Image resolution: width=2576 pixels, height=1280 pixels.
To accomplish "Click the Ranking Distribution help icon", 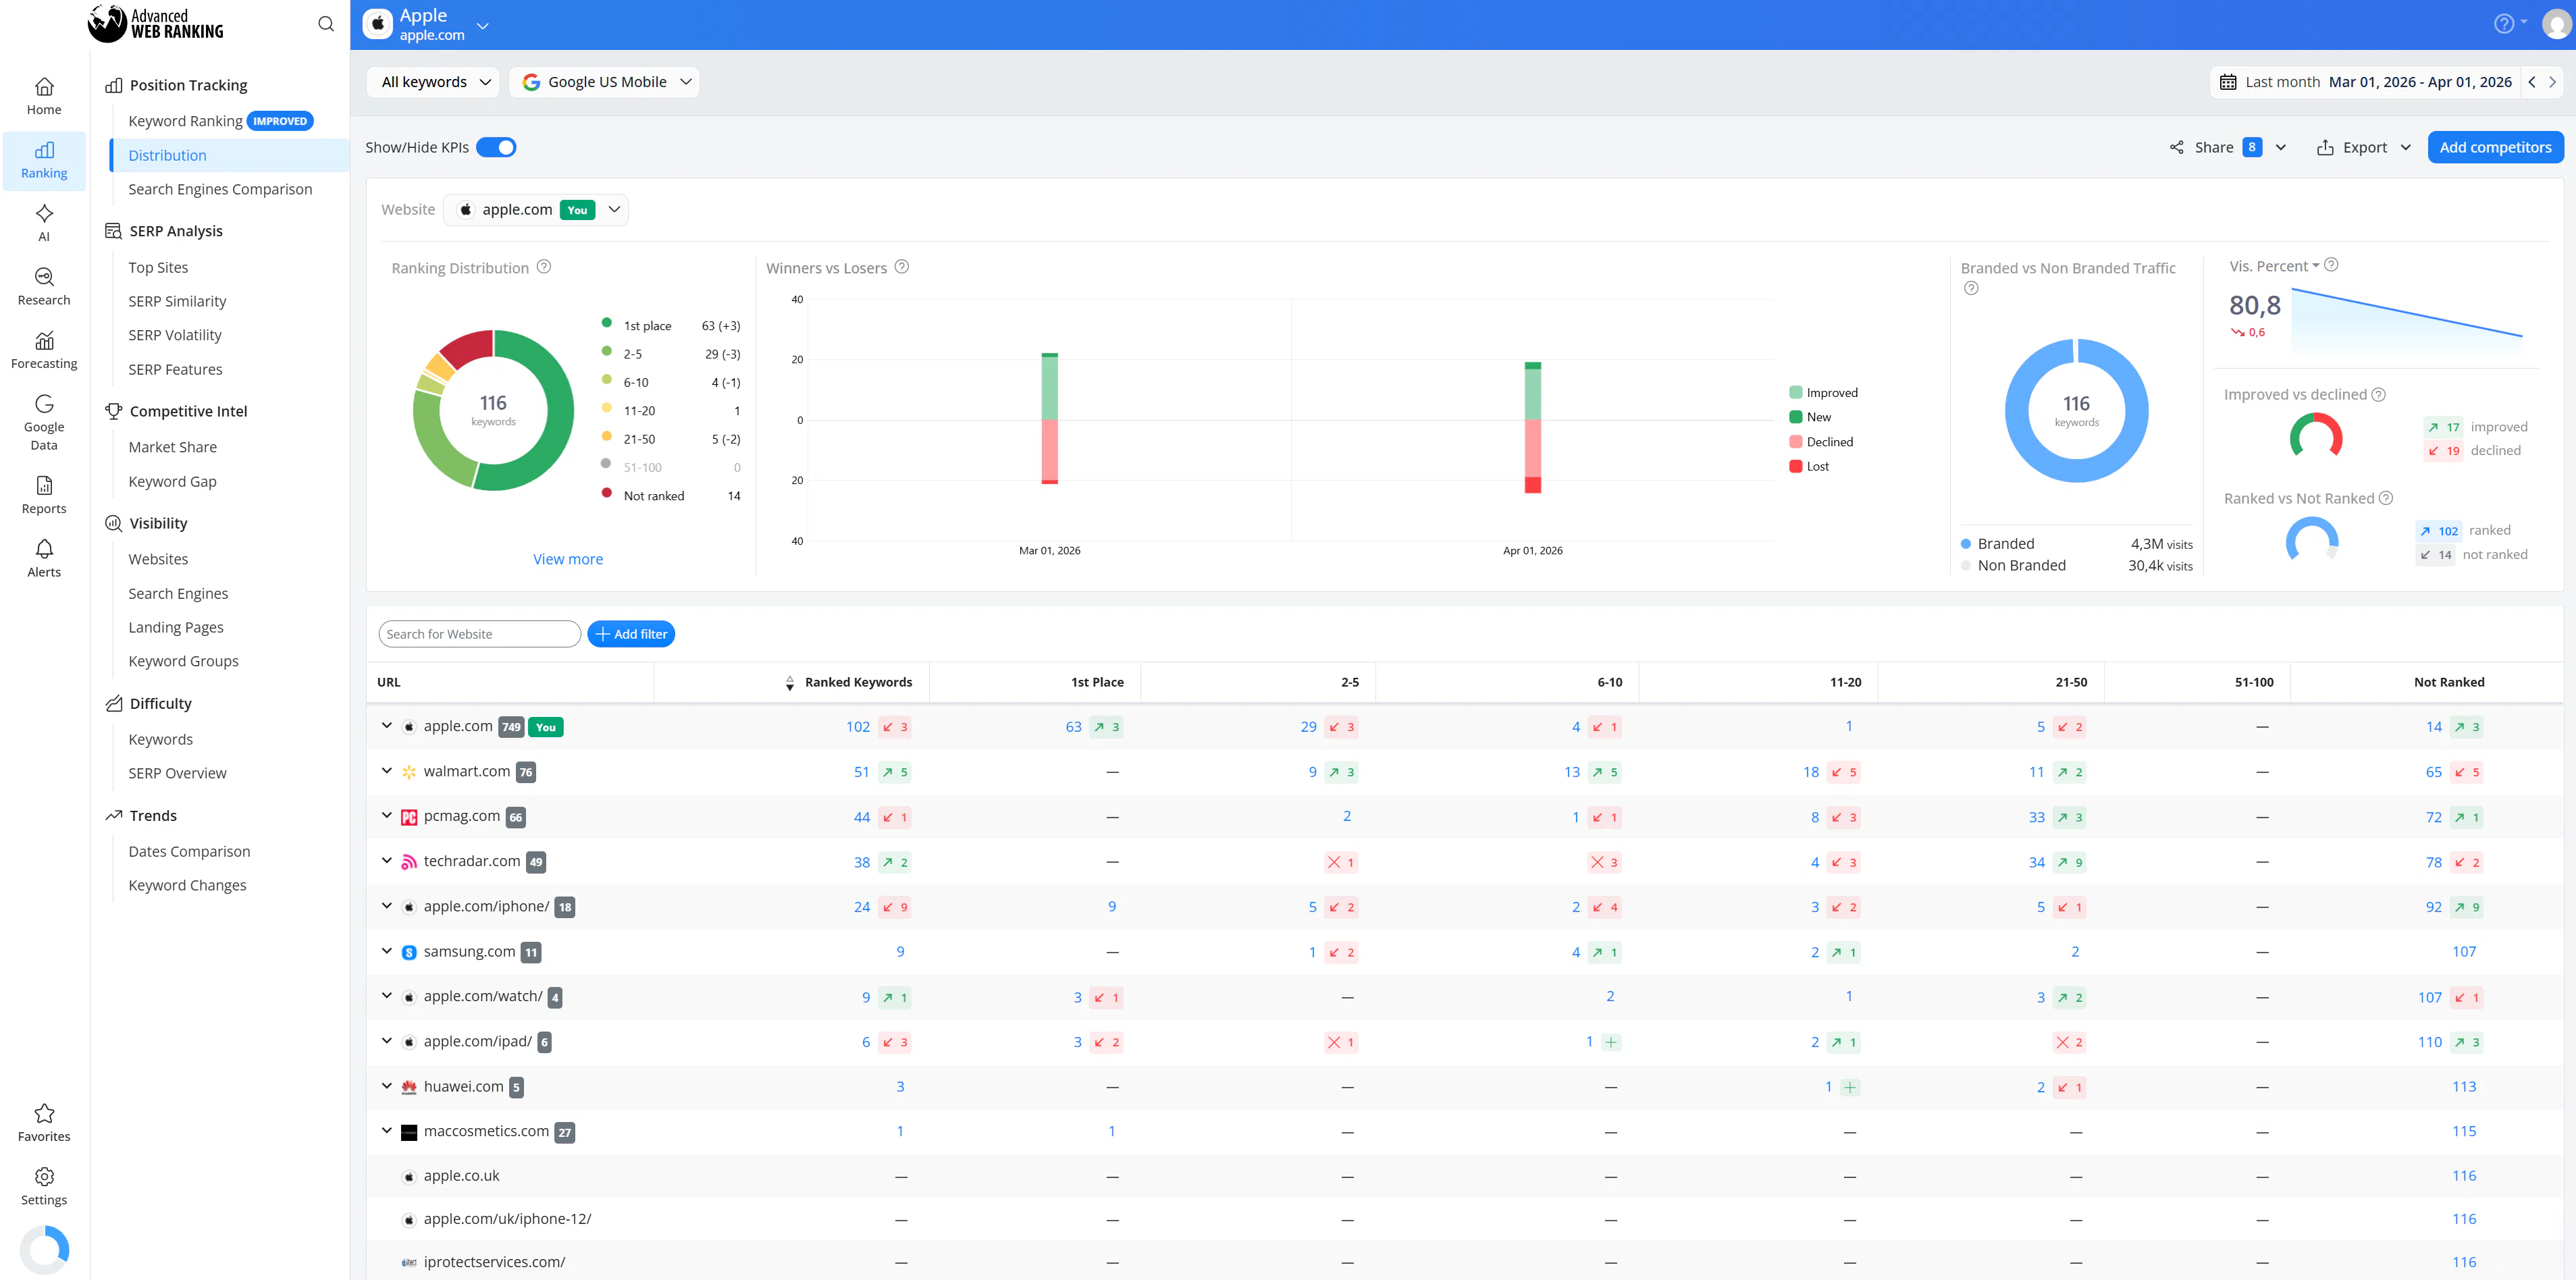I will pos(544,267).
